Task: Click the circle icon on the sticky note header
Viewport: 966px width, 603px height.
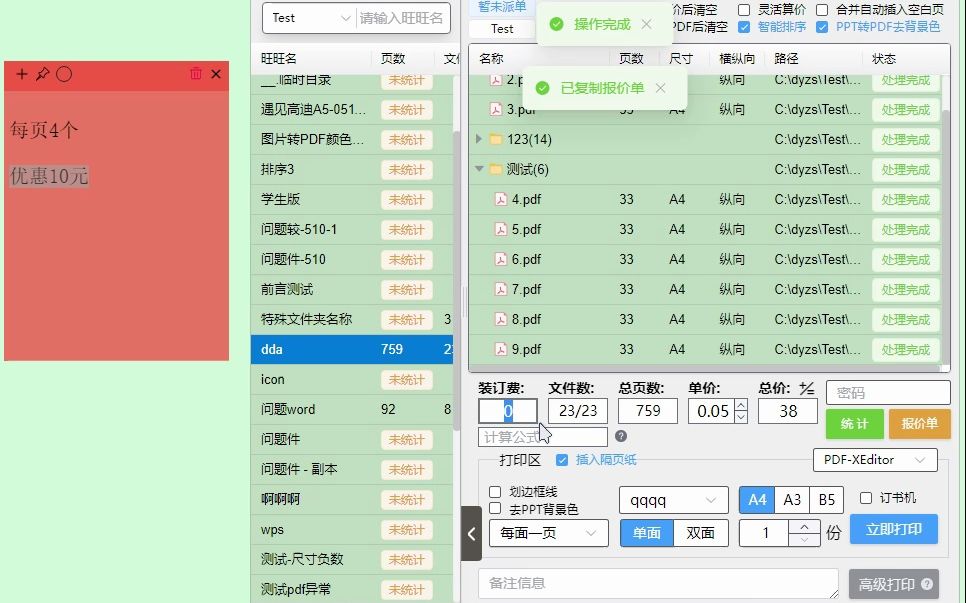Action: point(64,74)
